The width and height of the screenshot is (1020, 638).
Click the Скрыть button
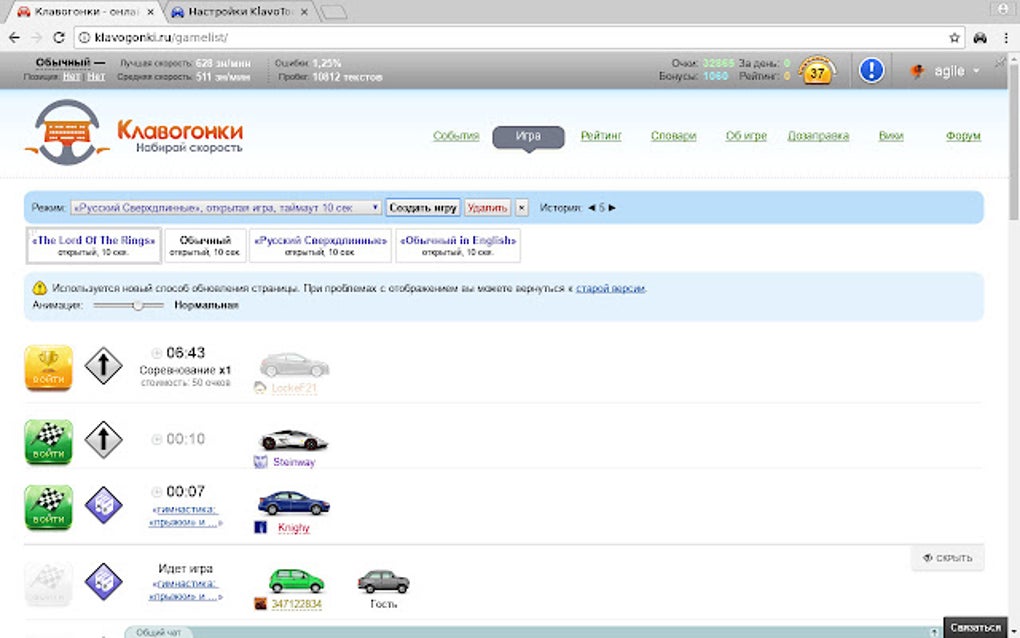(947, 558)
